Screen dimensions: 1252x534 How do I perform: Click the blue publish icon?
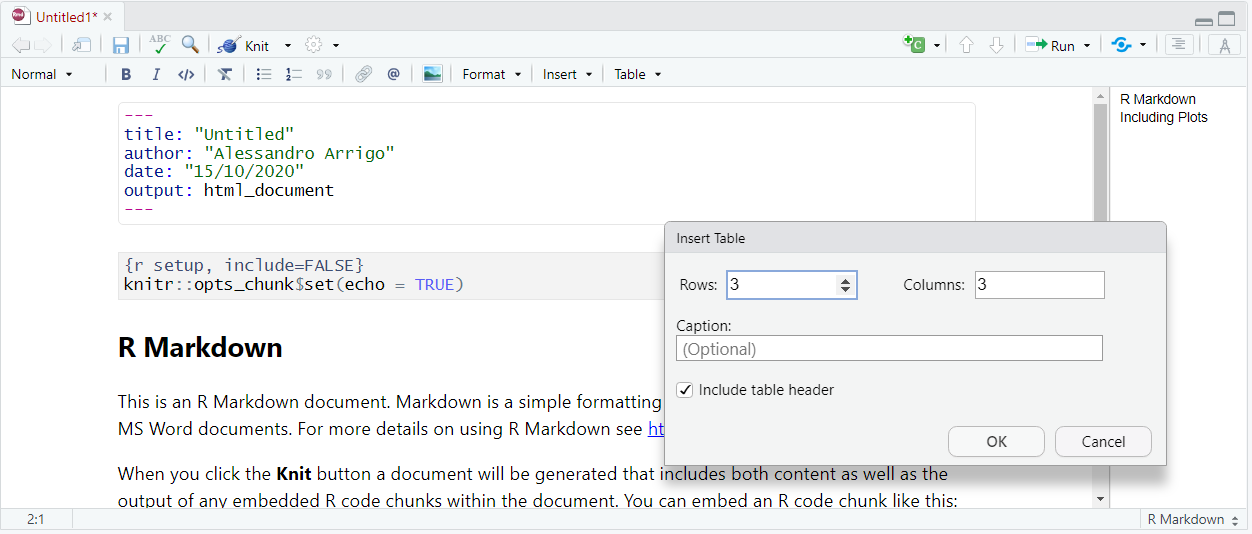[1122, 45]
